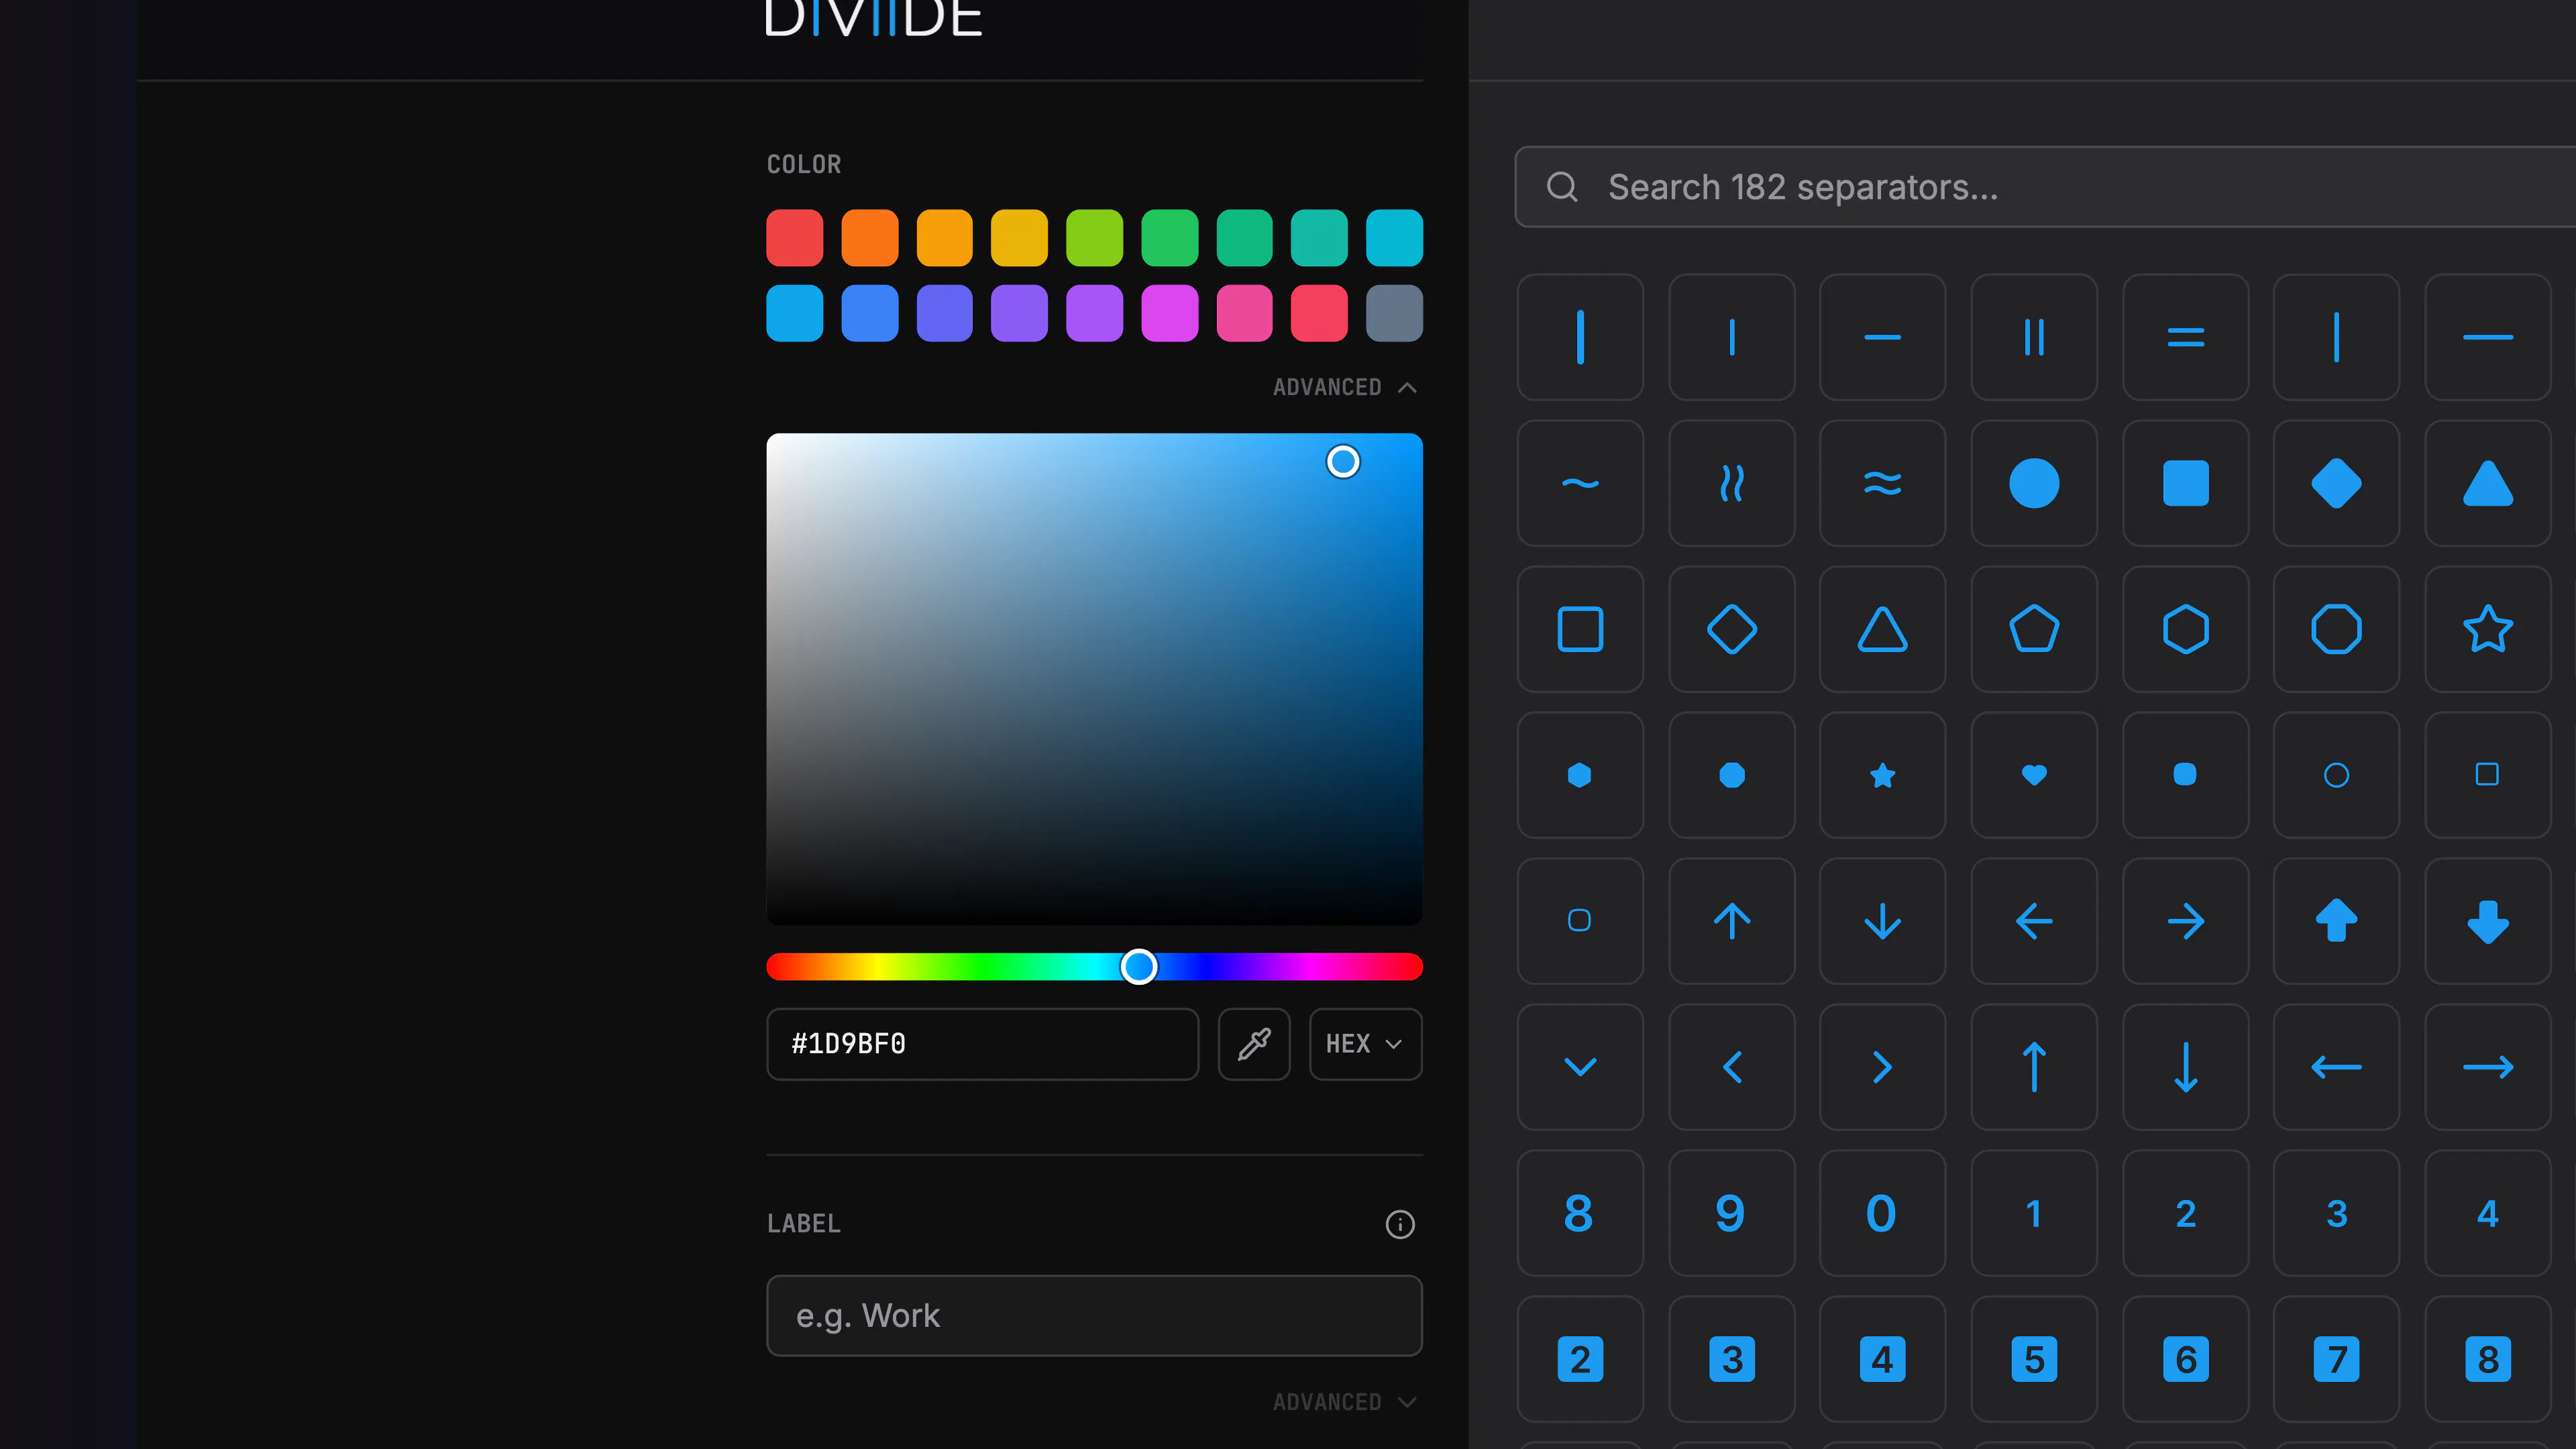Select the filled circle separator
The width and height of the screenshot is (2576, 1449).
2034,483
